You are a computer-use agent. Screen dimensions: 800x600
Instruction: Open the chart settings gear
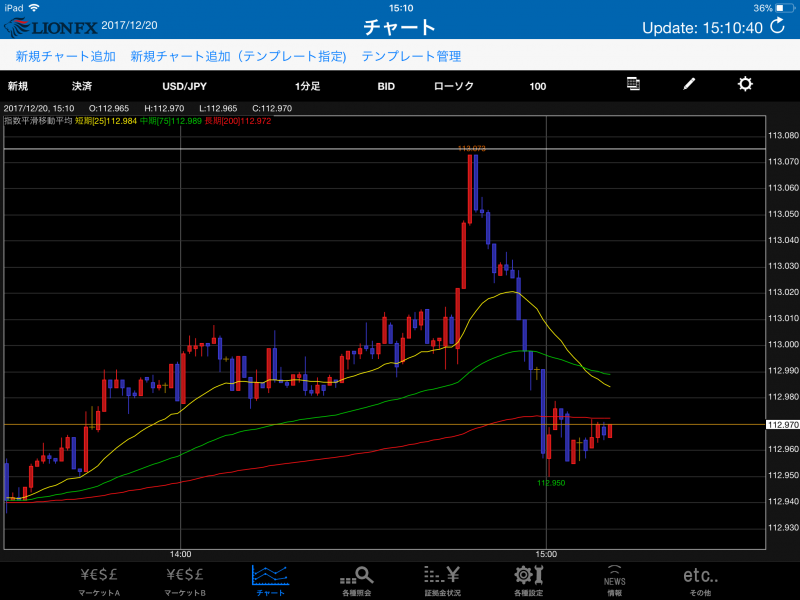pyautogui.click(x=745, y=85)
